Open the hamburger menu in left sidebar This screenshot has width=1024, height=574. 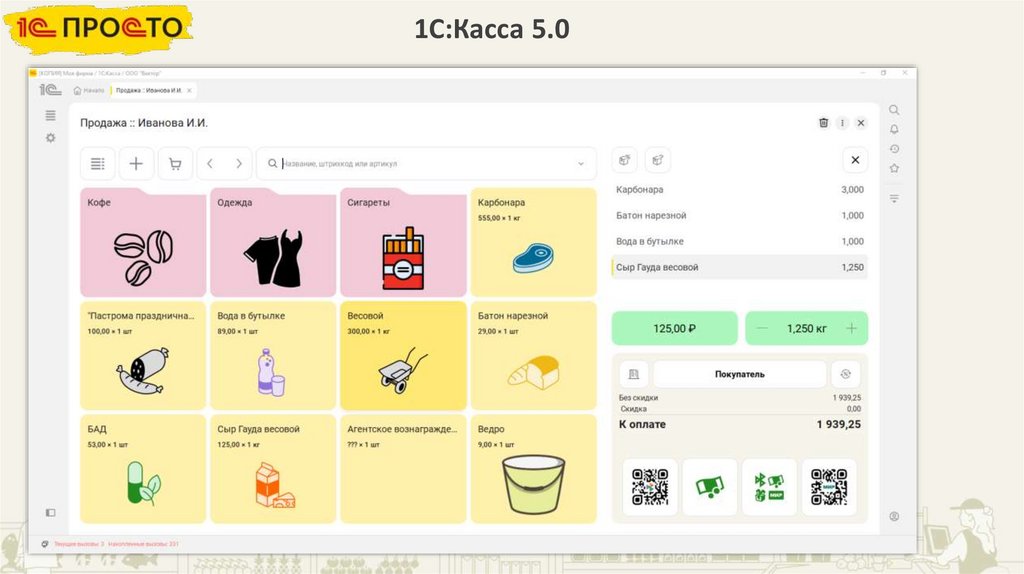(50, 116)
